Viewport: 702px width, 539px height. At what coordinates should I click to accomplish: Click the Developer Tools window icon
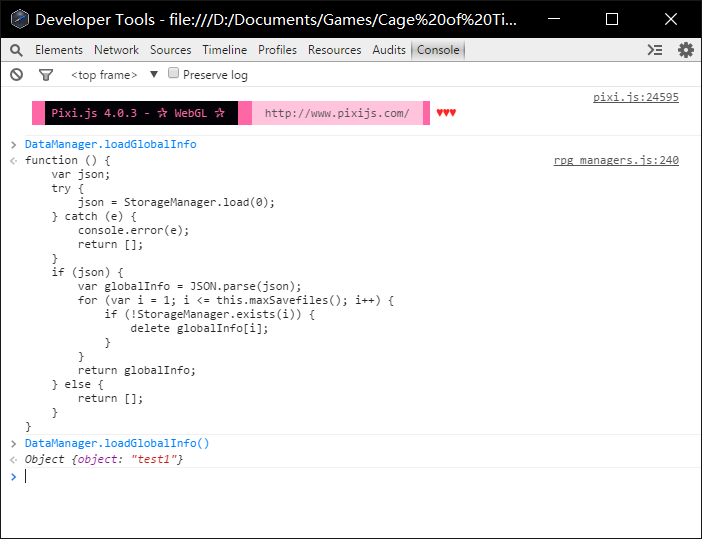point(20,19)
